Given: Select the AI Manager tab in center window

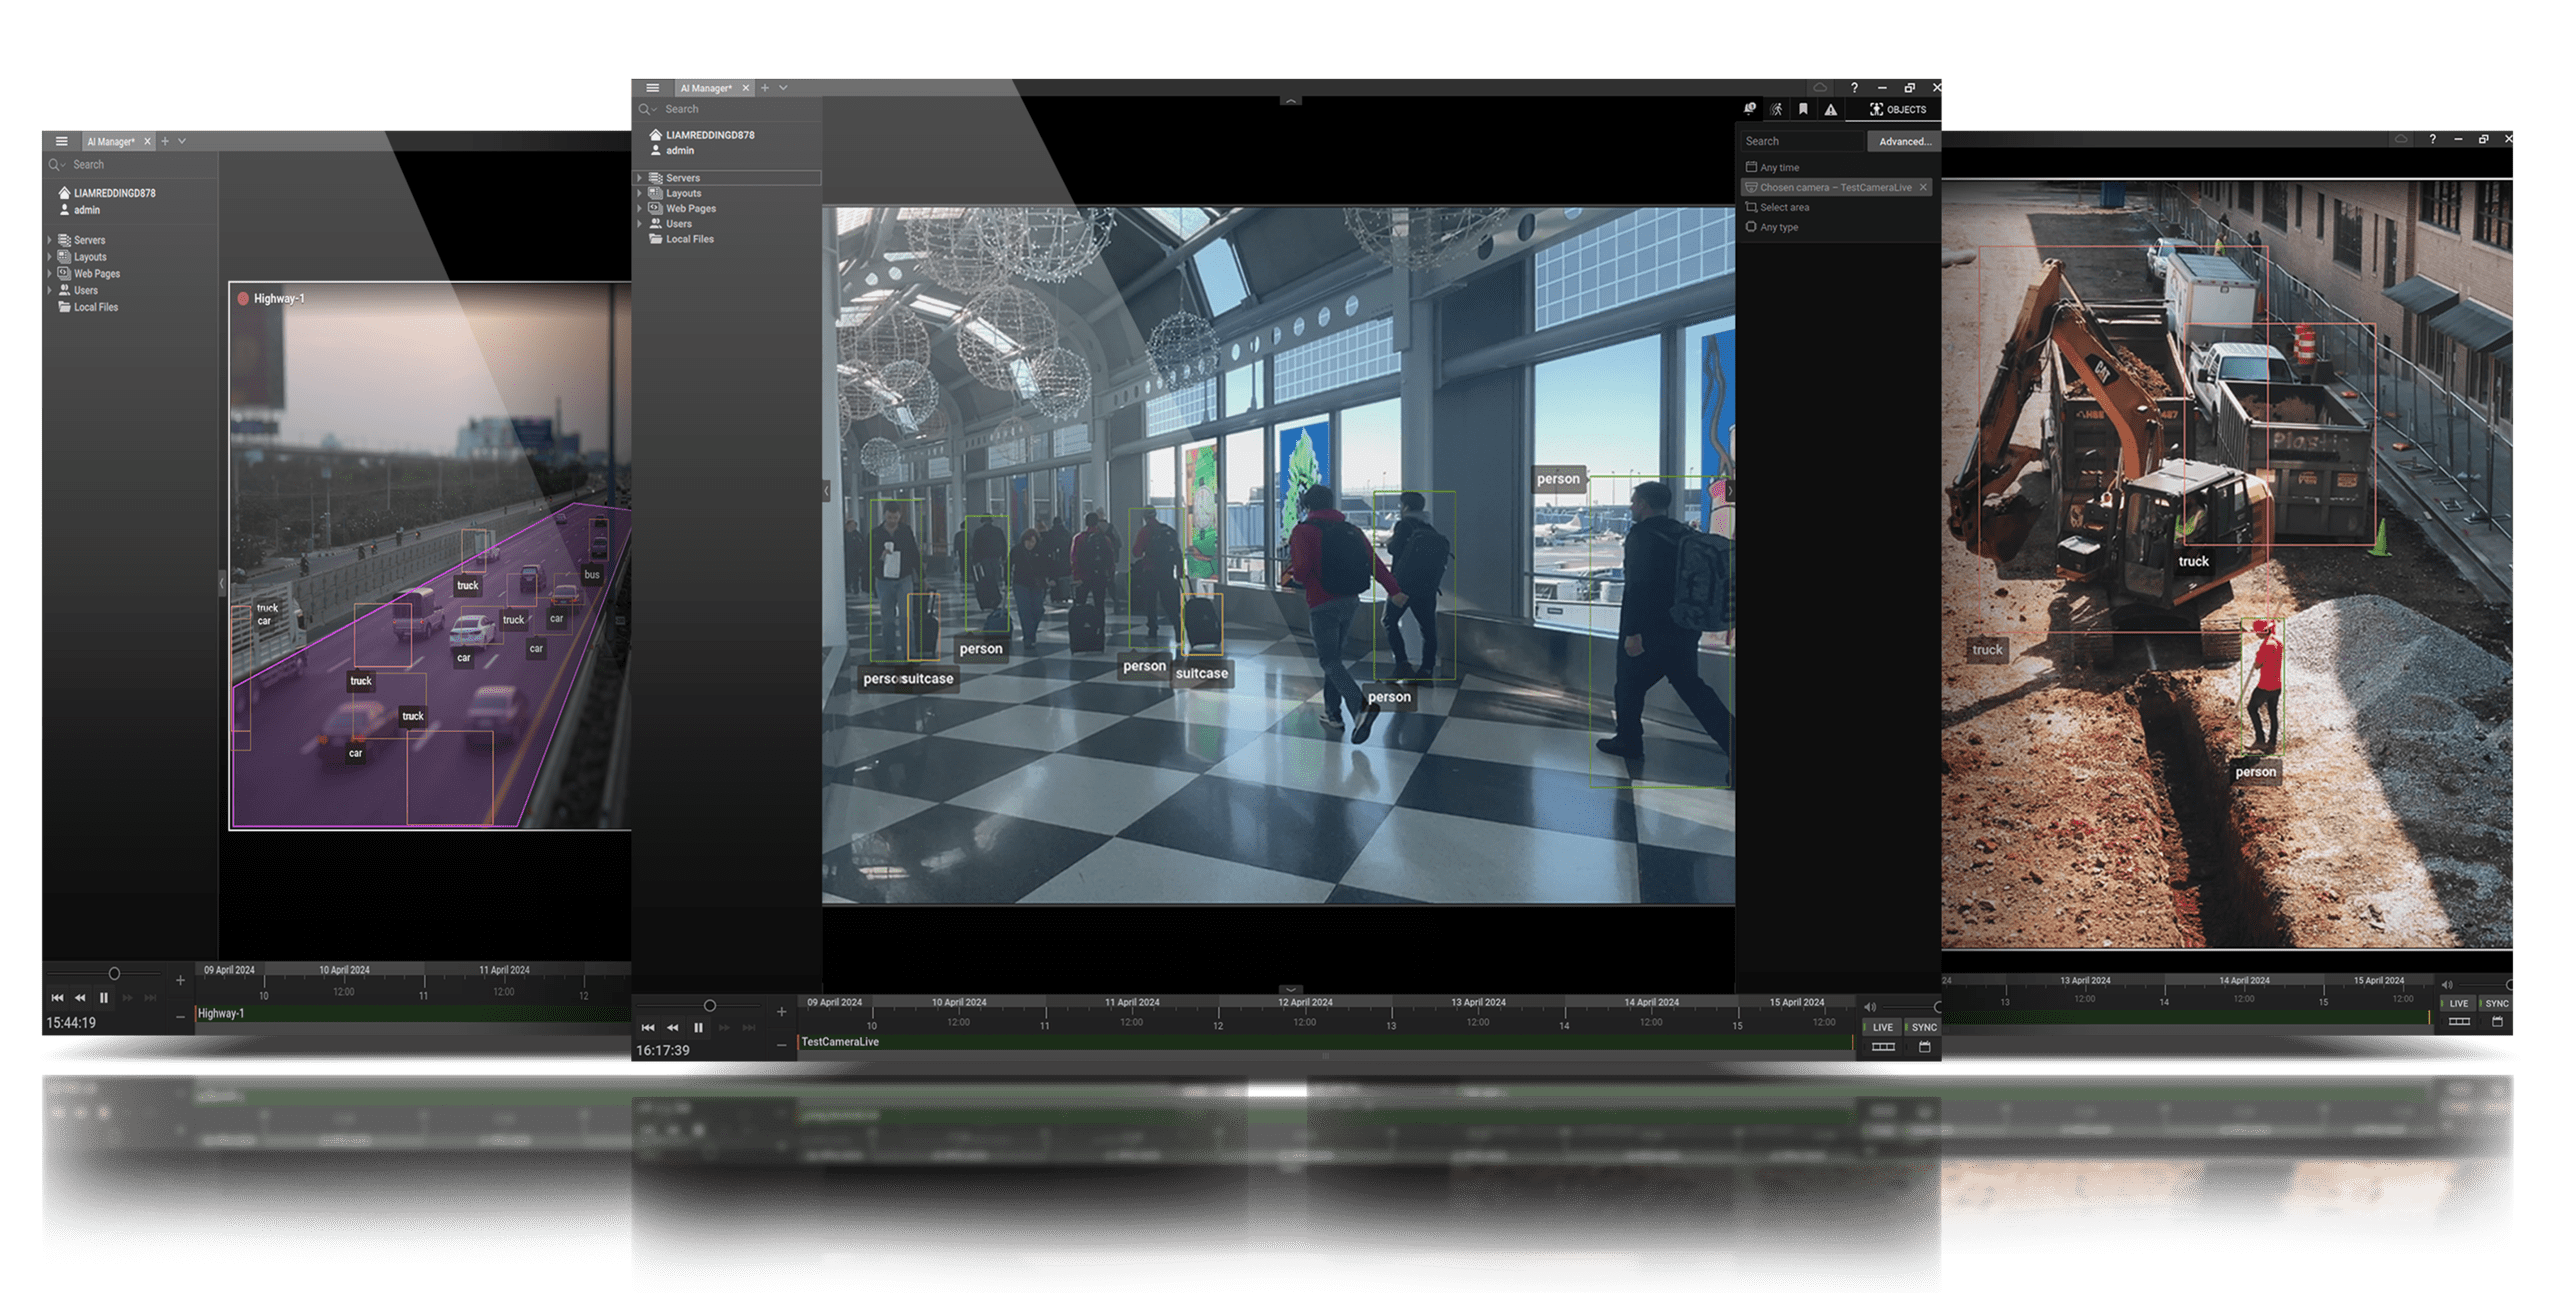Looking at the screenshot, I should 706,88.
